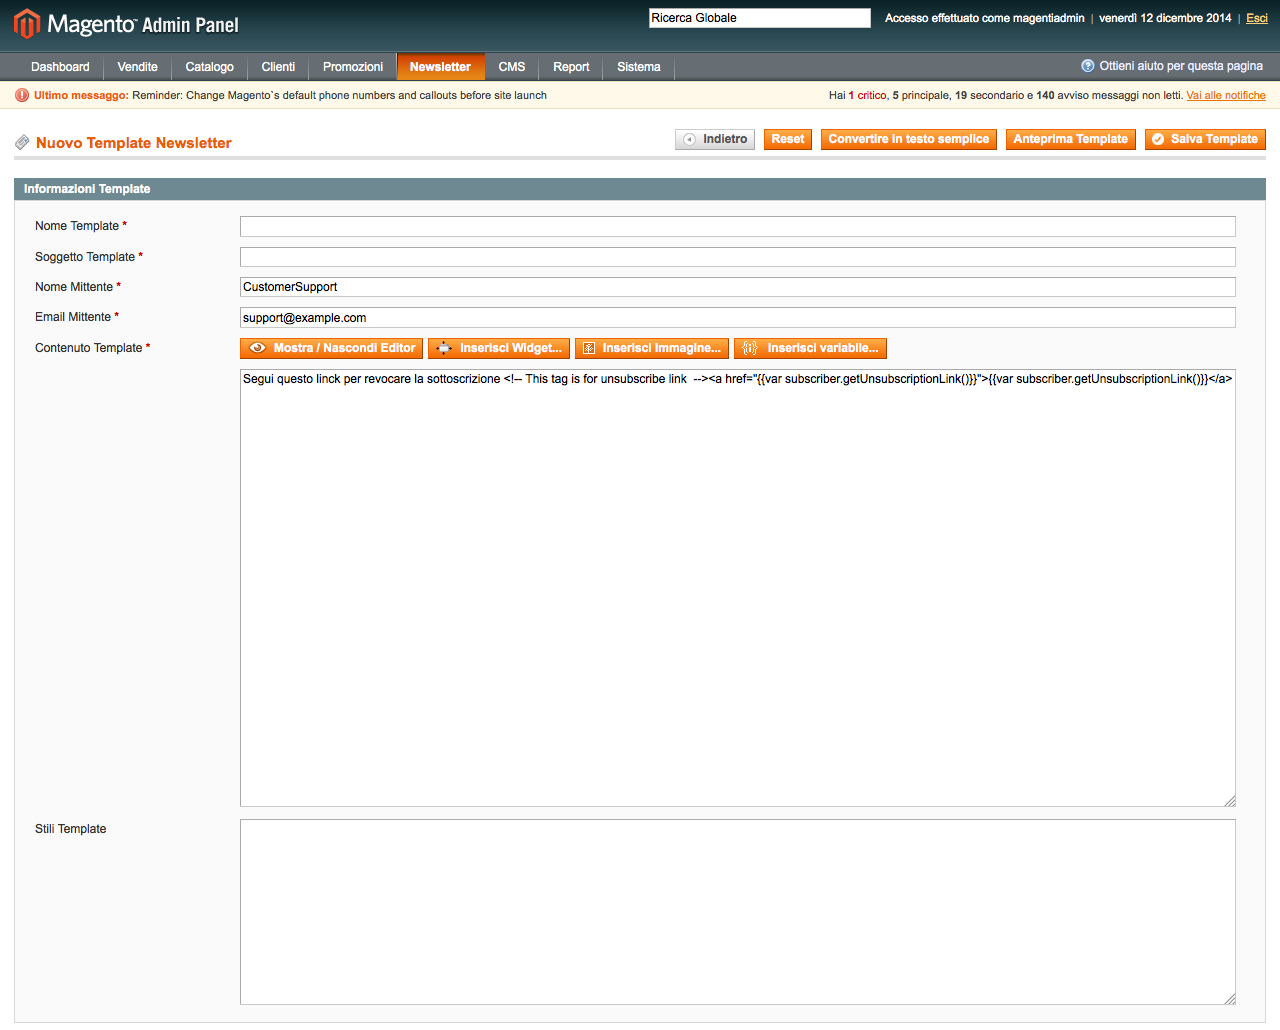Focus the Nome Template input field
The height and width of the screenshot is (1030, 1280).
(737, 227)
